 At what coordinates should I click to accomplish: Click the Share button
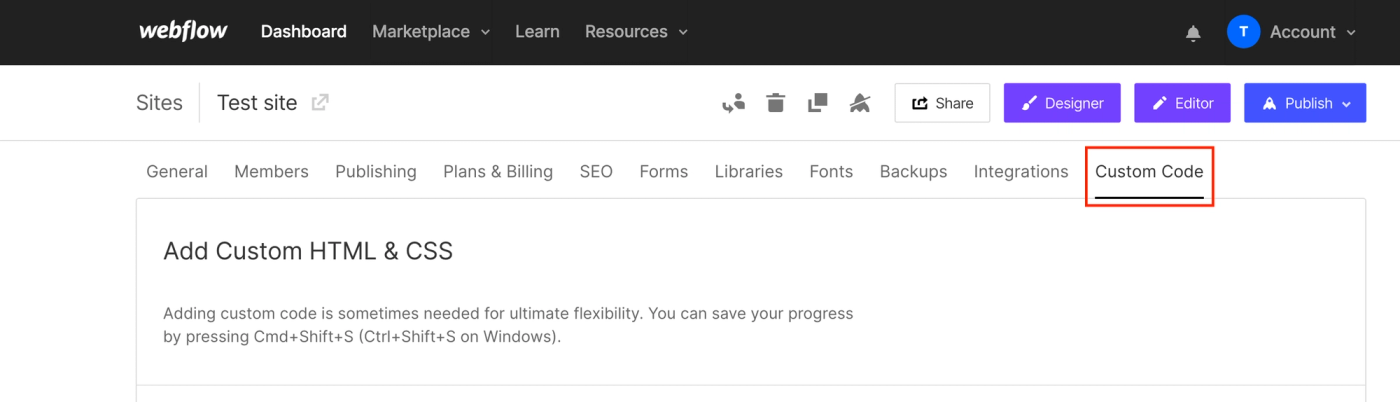[942, 103]
